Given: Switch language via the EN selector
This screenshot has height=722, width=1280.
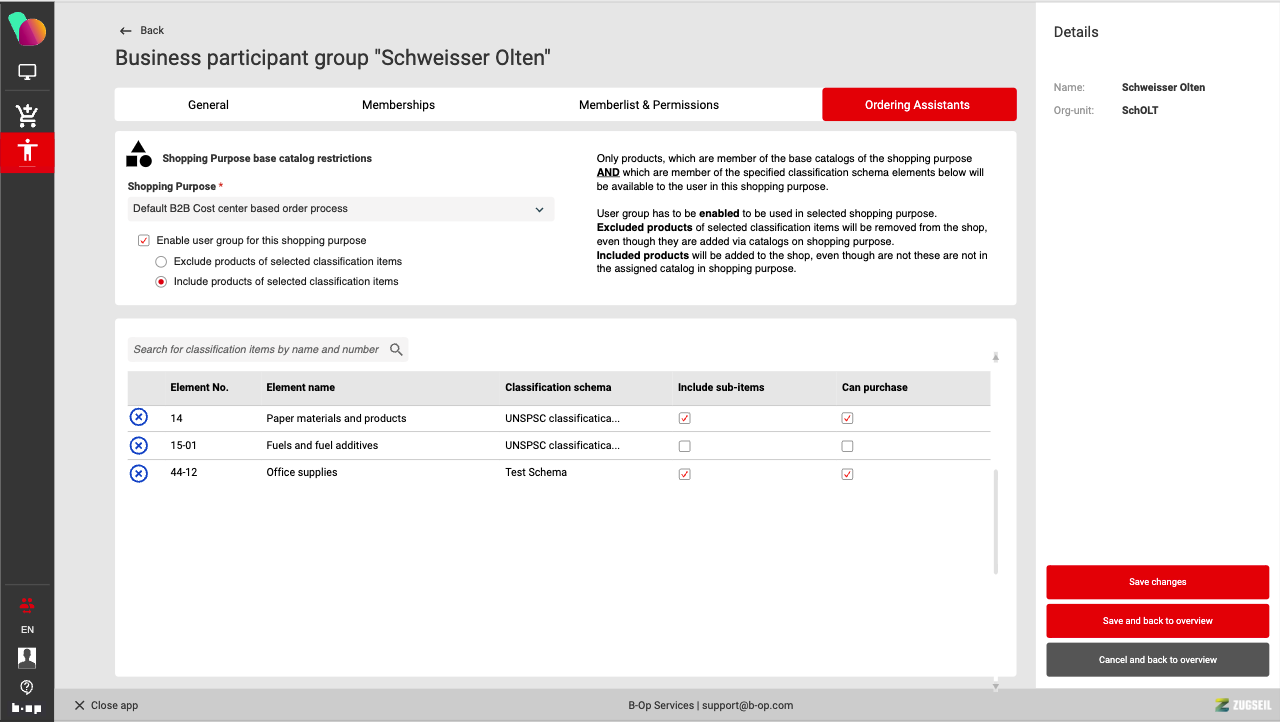Looking at the screenshot, I should (27, 630).
